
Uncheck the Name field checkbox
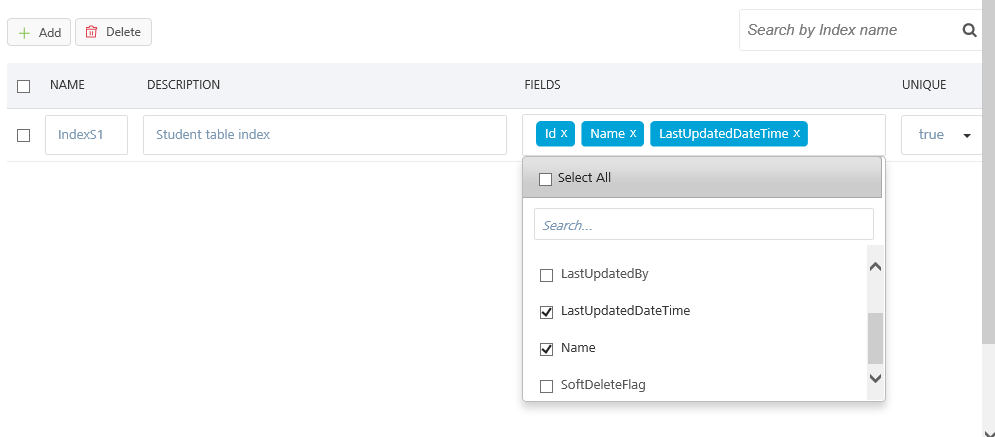point(547,349)
